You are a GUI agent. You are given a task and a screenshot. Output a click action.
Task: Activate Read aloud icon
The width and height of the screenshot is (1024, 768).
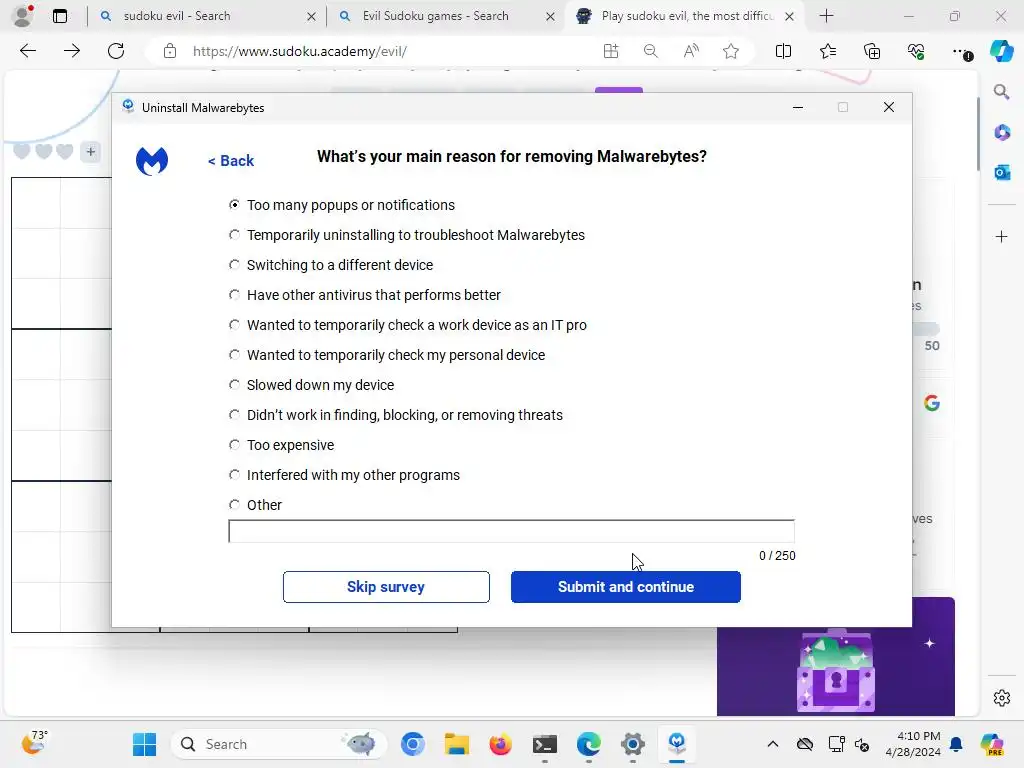pyautogui.click(x=691, y=51)
